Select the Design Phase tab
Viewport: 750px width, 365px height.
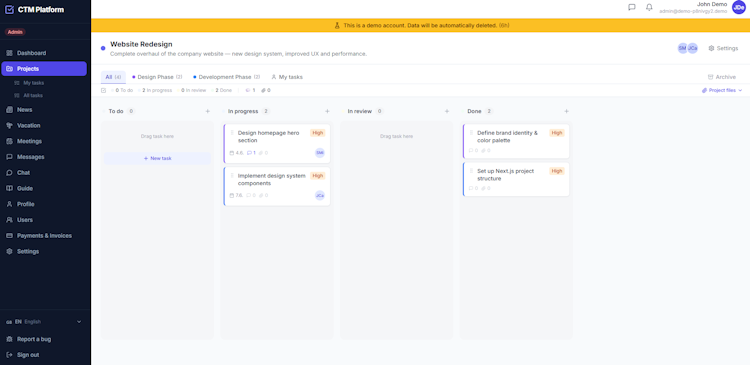click(157, 77)
